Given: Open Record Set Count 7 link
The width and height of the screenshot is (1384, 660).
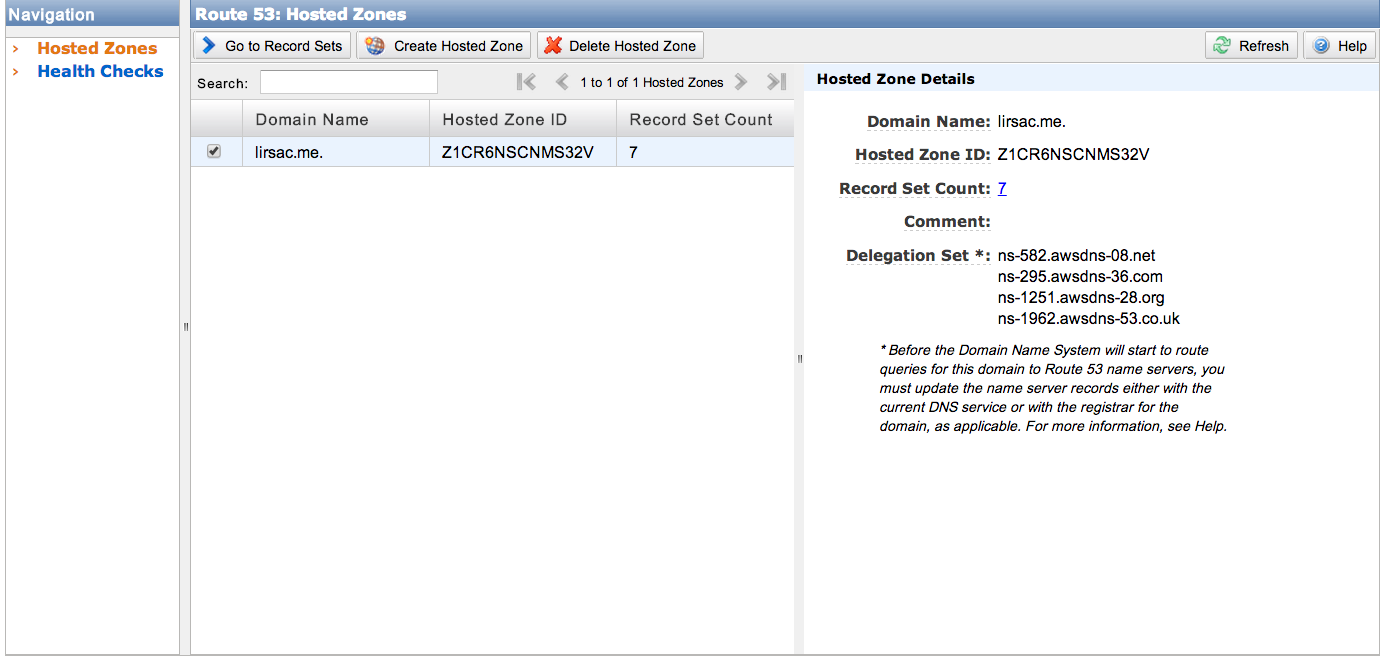Looking at the screenshot, I should (x=1002, y=188).
